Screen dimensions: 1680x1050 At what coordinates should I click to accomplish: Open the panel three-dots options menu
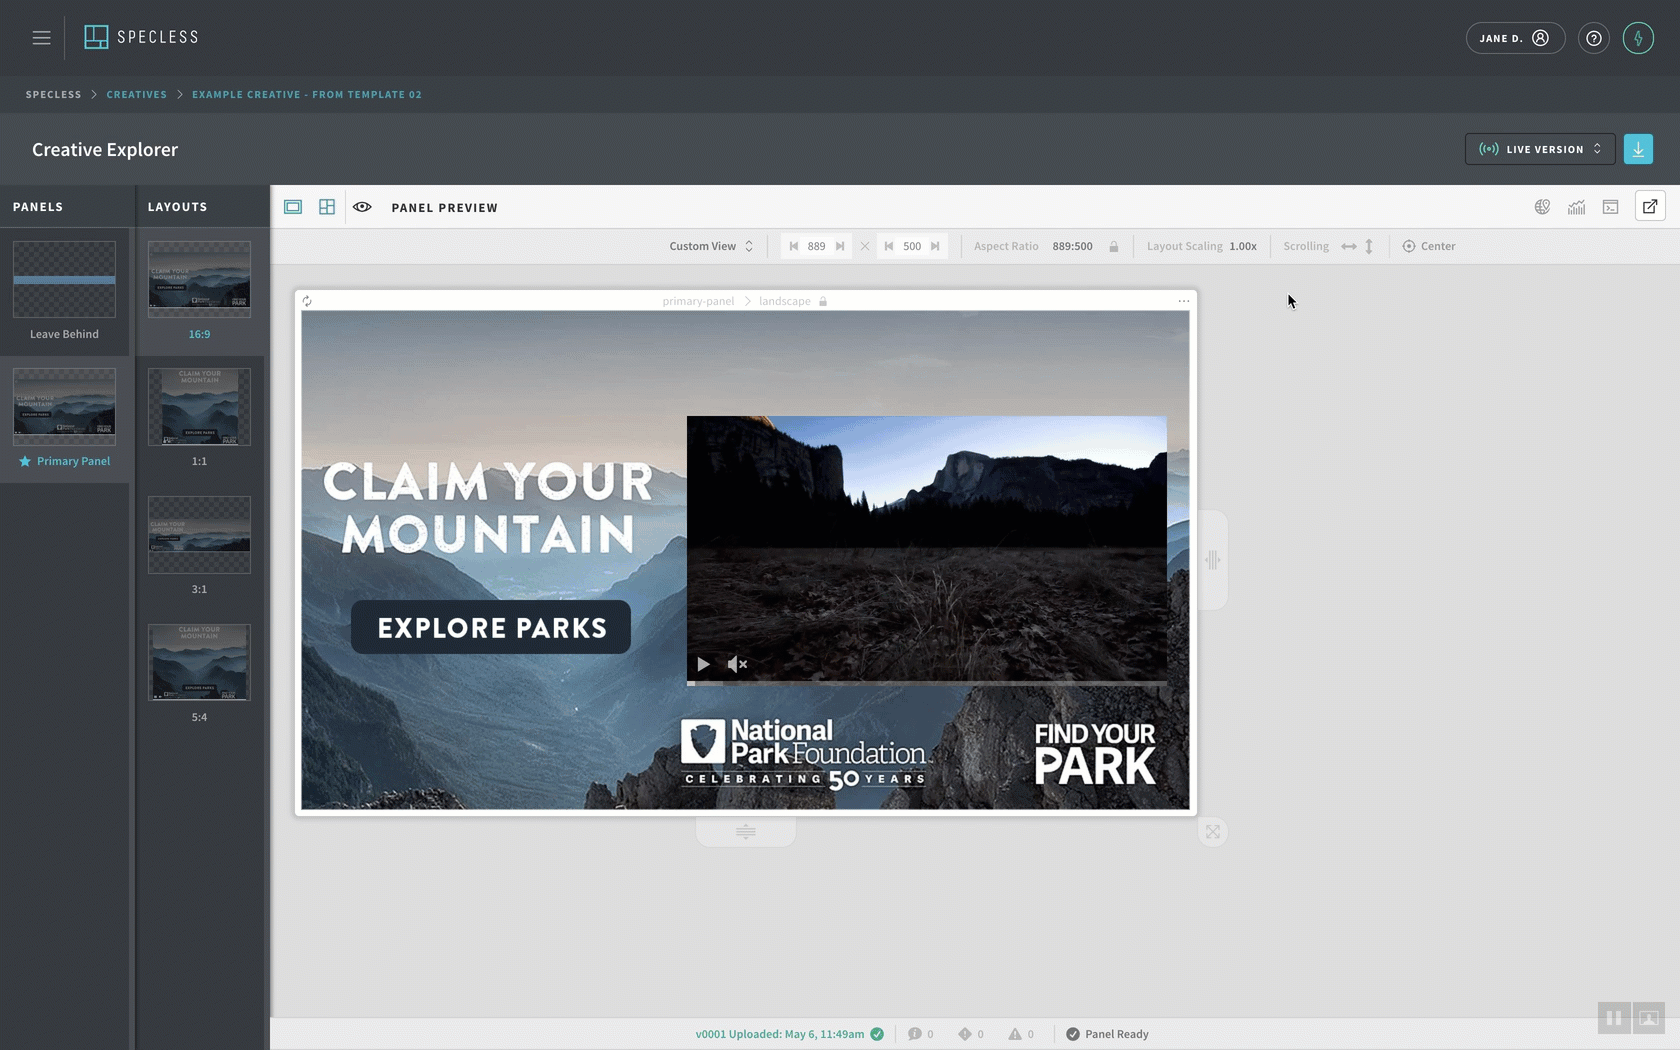pos(1184,301)
